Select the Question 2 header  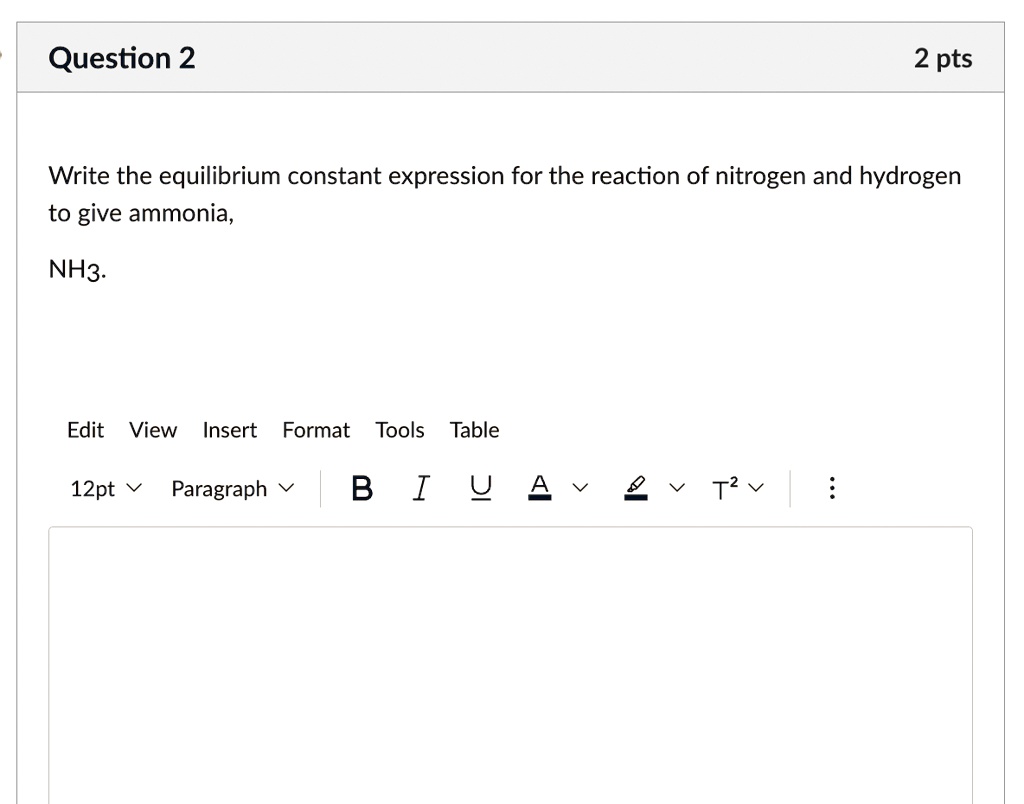[x=121, y=57]
